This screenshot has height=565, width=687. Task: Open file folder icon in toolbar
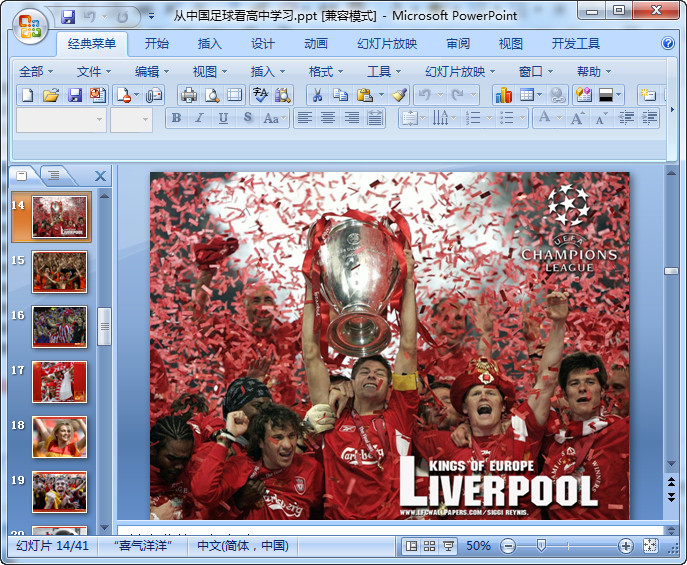point(51,95)
